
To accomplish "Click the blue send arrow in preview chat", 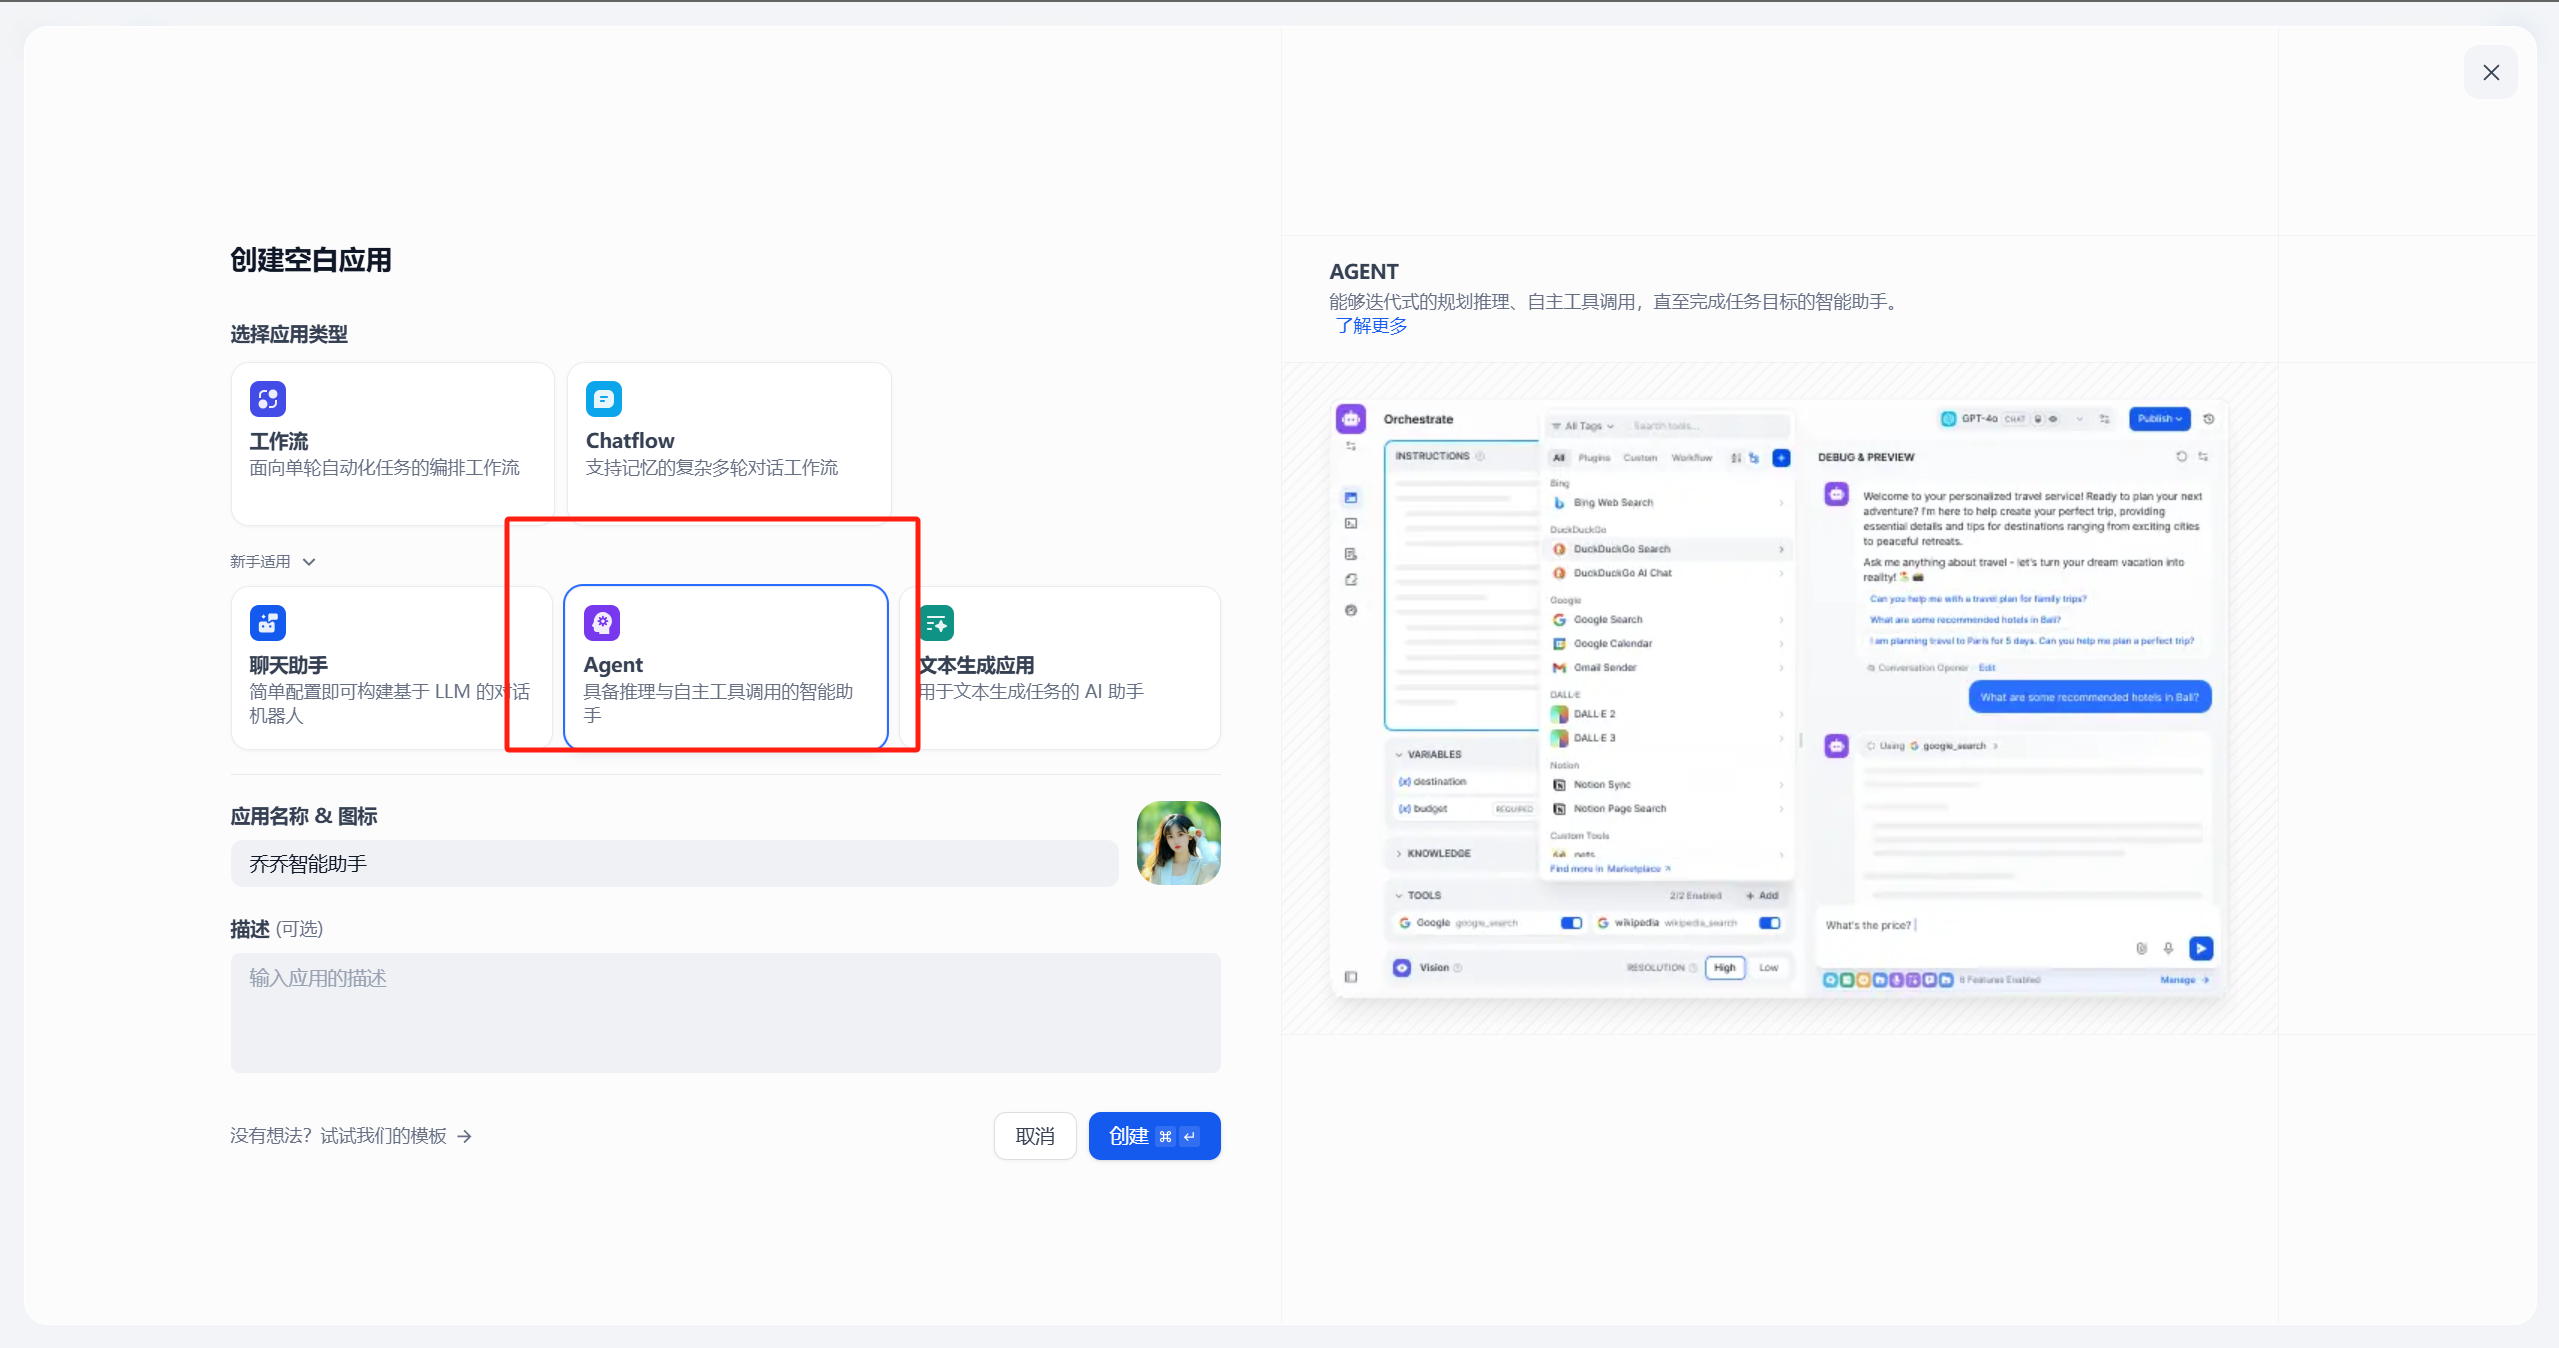I will pos(2200,948).
